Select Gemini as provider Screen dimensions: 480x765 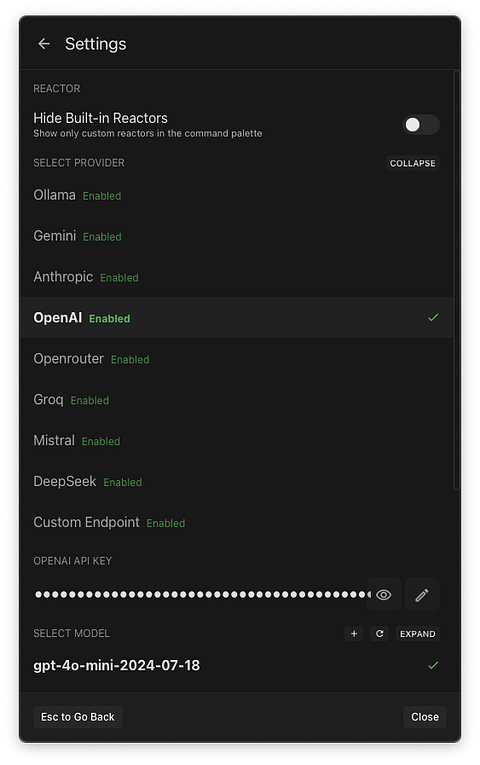pyautogui.click(x=237, y=236)
